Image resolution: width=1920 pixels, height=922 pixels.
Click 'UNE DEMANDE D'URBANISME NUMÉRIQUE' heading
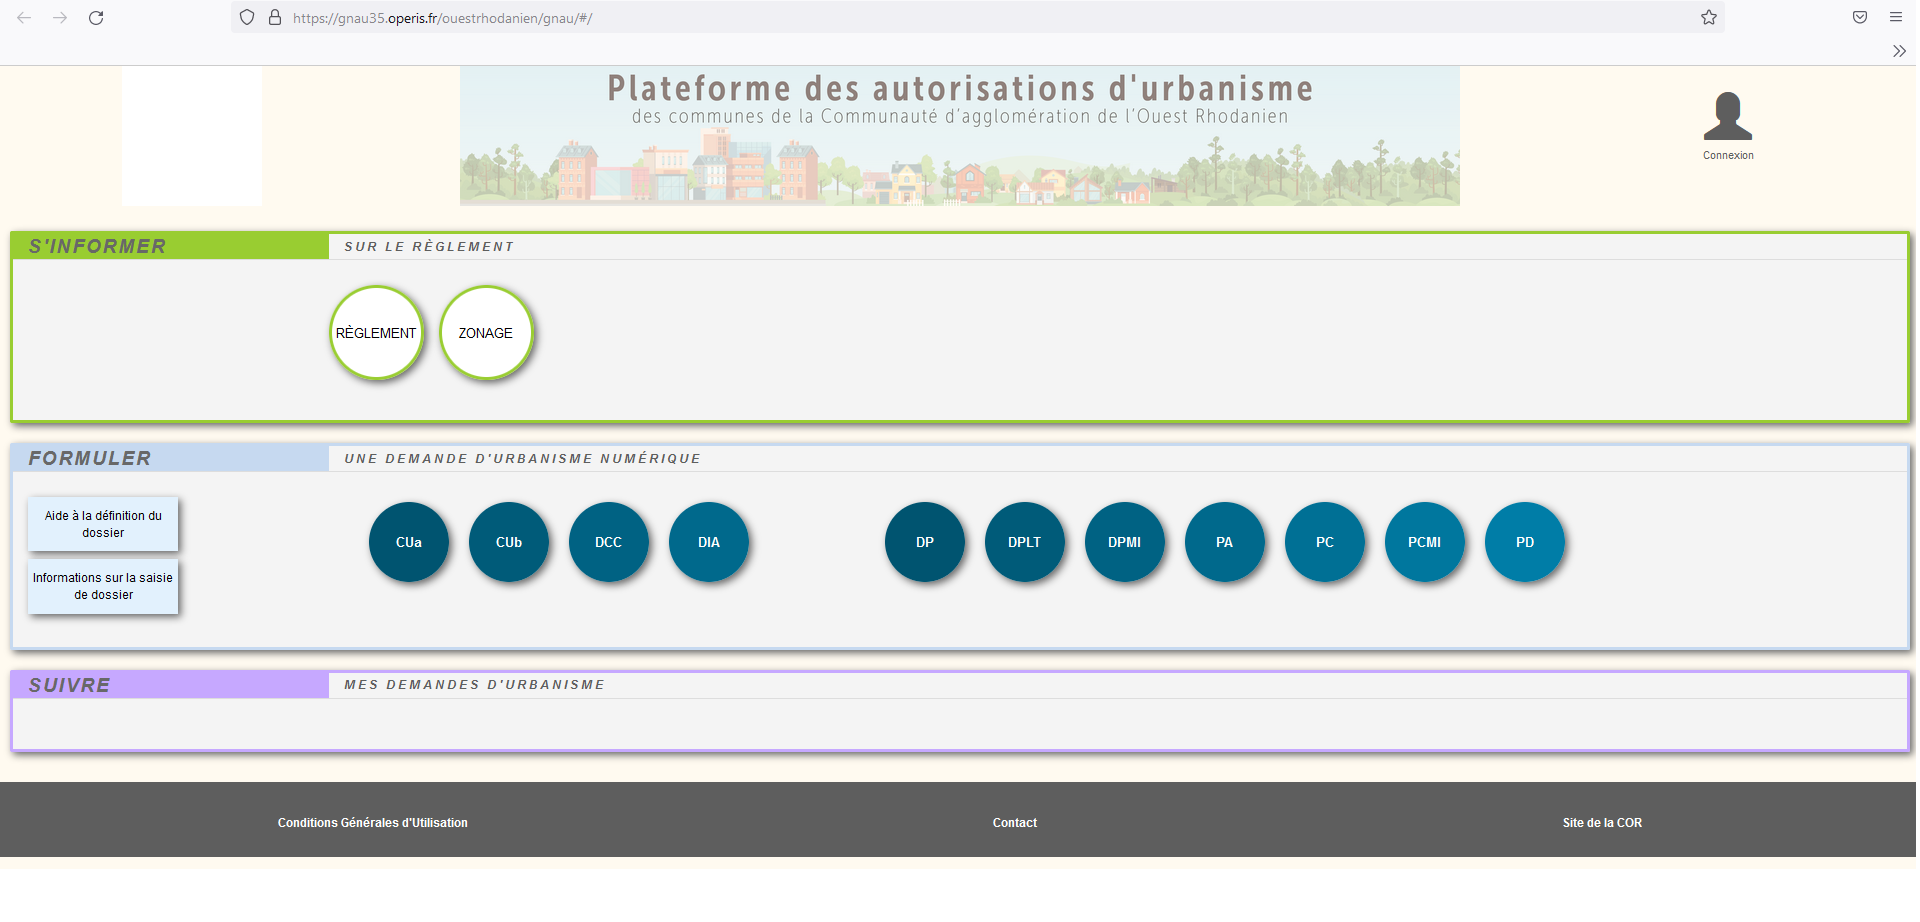pos(522,458)
